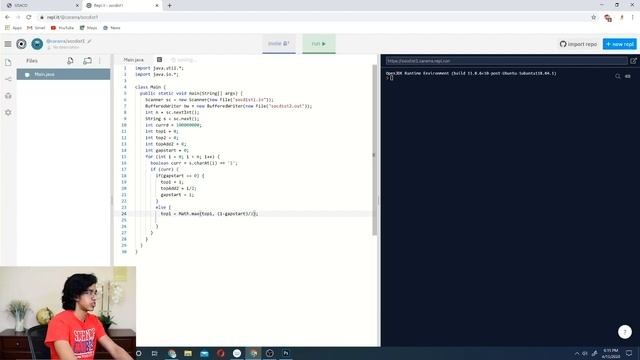
Task: Open the Chrome three-dot menu
Action: tap(633, 17)
